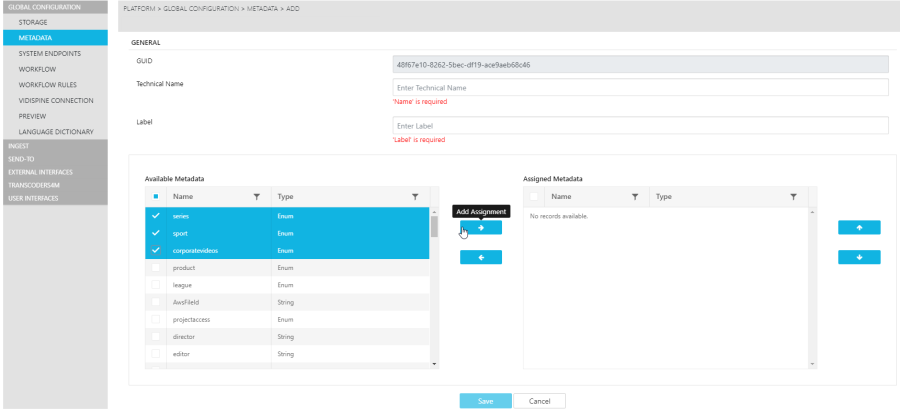
Task: Click the Remove Assignment left-arrow button
Action: click(x=480, y=258)
